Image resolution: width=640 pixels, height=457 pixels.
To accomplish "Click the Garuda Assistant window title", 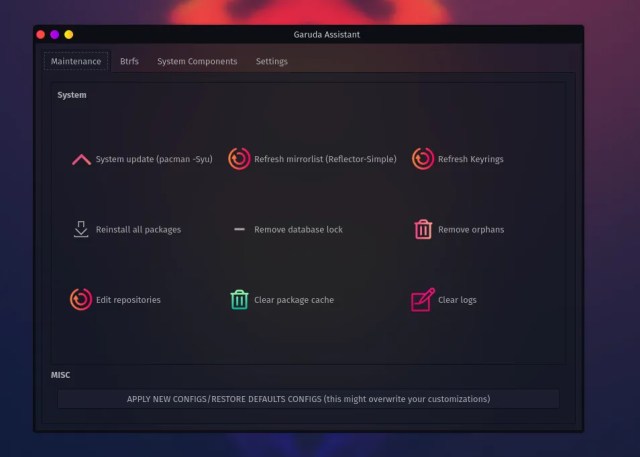I will [x=327, y=35].
